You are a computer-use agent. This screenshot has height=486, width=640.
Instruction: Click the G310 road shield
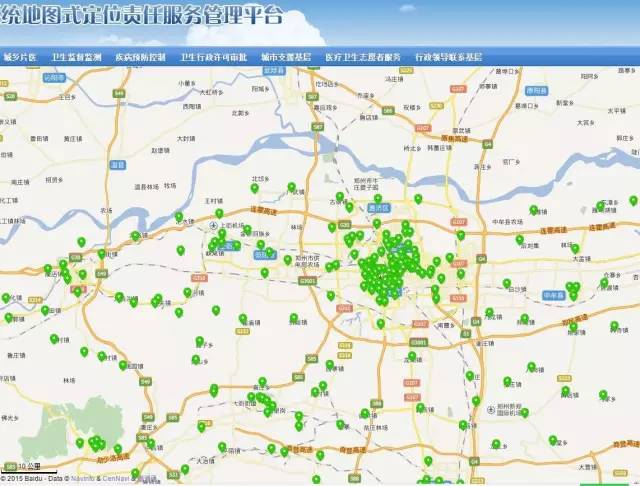tap(199, 278)
